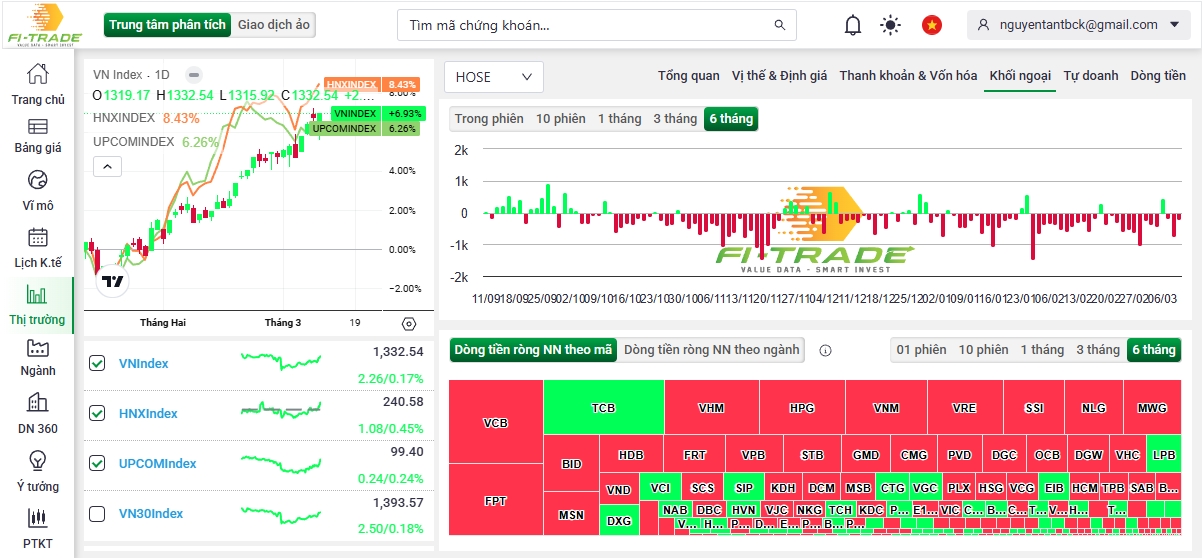Image resolution: width=1204 pixels, height=558 pixels.
Task: Click the Vietnam flag language icon
Action: [x=932, y=25]
